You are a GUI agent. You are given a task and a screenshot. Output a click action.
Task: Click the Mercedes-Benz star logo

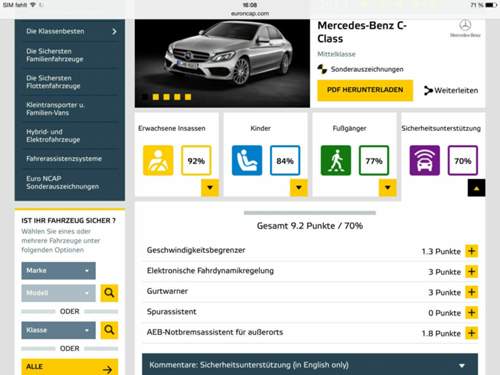pyautogui.click(x=465, y=25)
